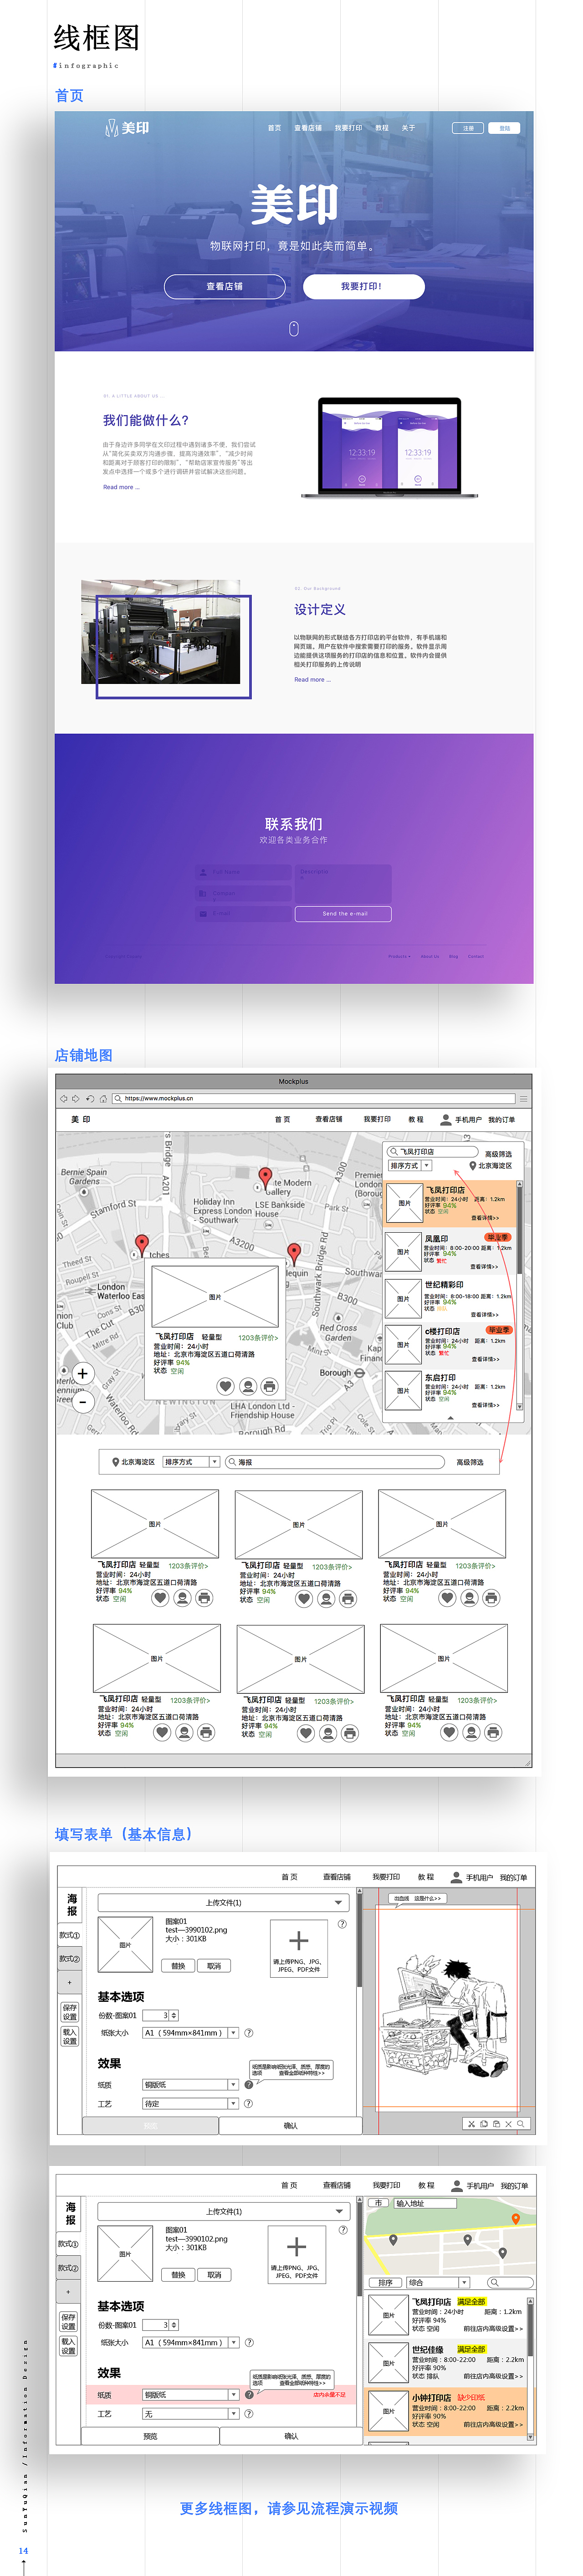Open 我的订单 in the store map header
Screen dimensions: 583x2576
[x=502, y=1120]
